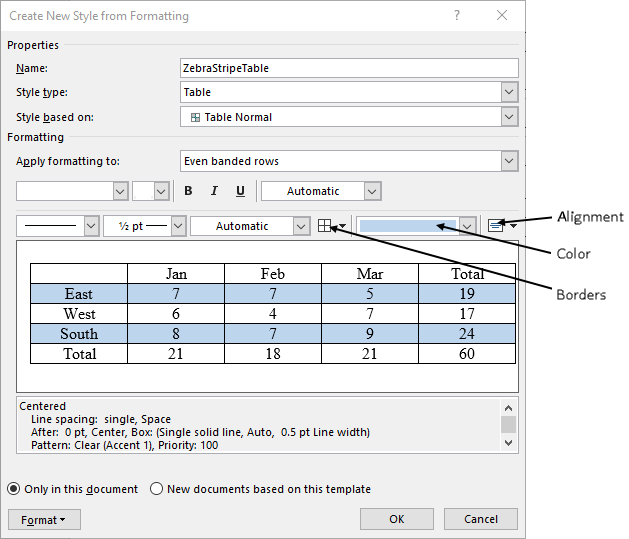Image resolution: width=629 pixels, height=539 pixels.
Task: Open the line weight ½ pt dropdown
Action: 178,226
